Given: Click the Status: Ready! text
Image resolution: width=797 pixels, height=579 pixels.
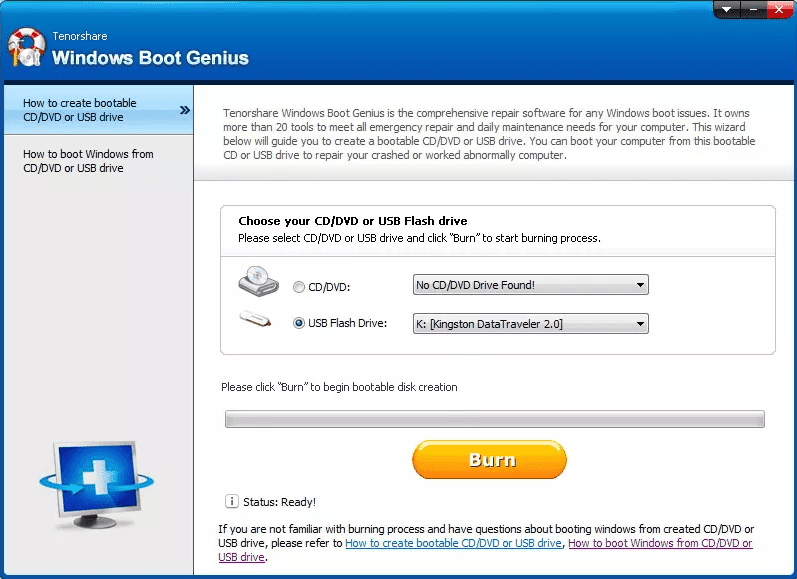Looking at the screenshot, I should (280, 502).
